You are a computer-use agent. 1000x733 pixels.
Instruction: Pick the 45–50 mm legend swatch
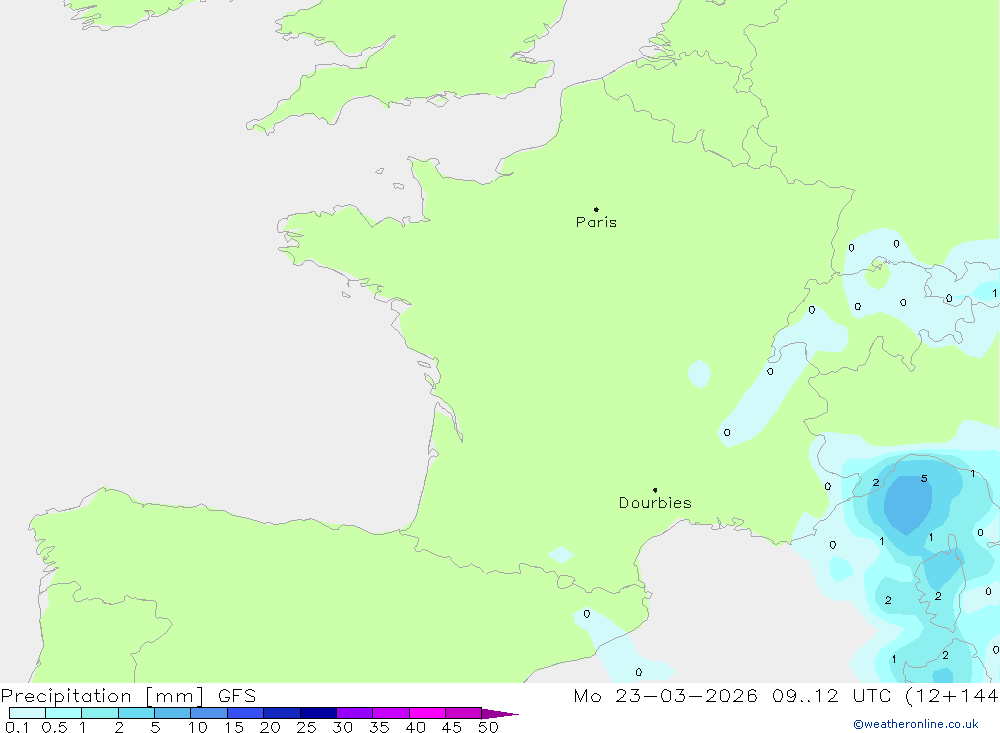pos(463,713)
